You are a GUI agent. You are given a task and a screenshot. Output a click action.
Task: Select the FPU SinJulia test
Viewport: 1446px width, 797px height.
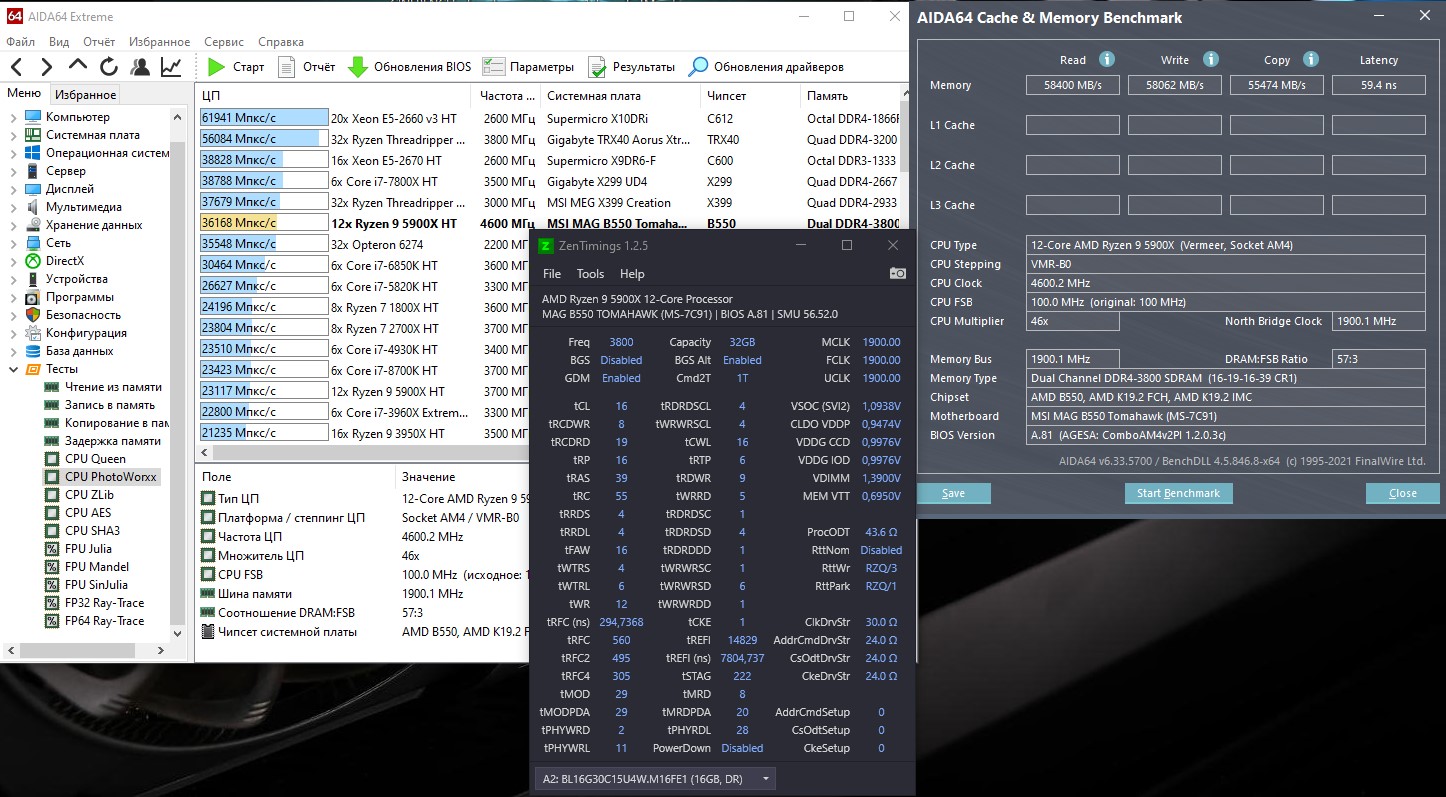click(97, 585)
